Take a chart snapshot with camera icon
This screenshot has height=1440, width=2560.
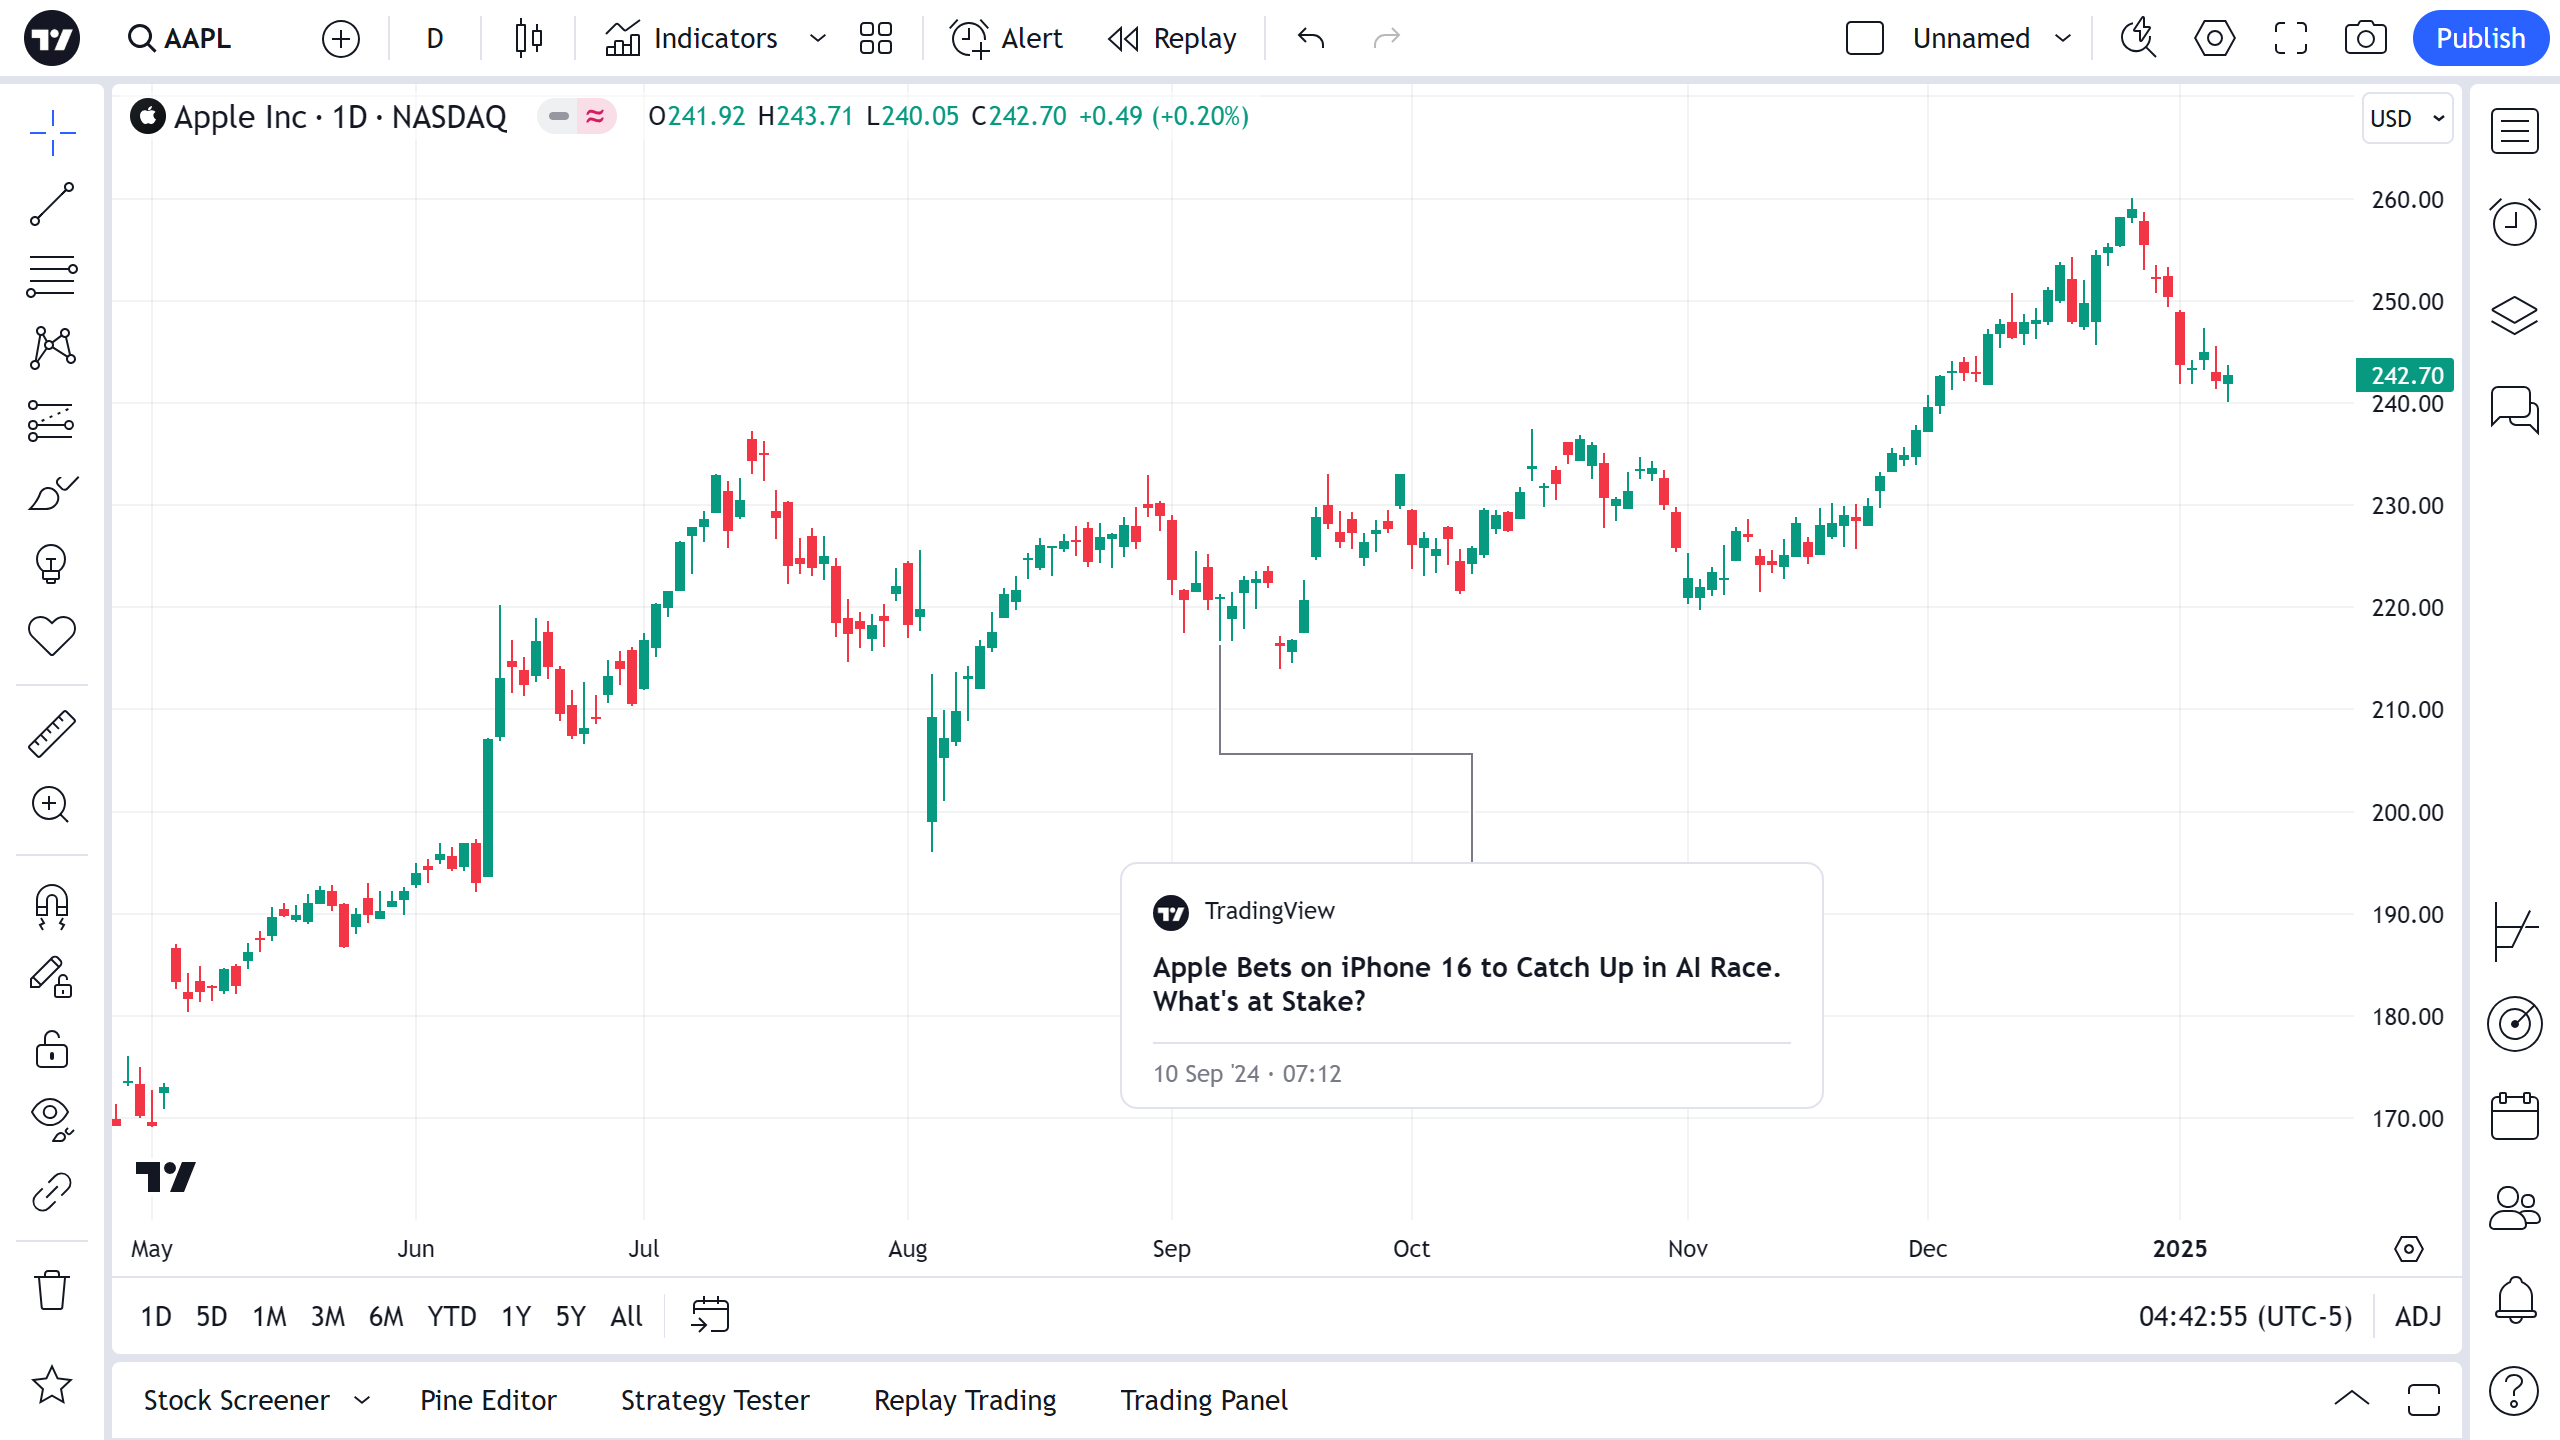(2365, 39)
